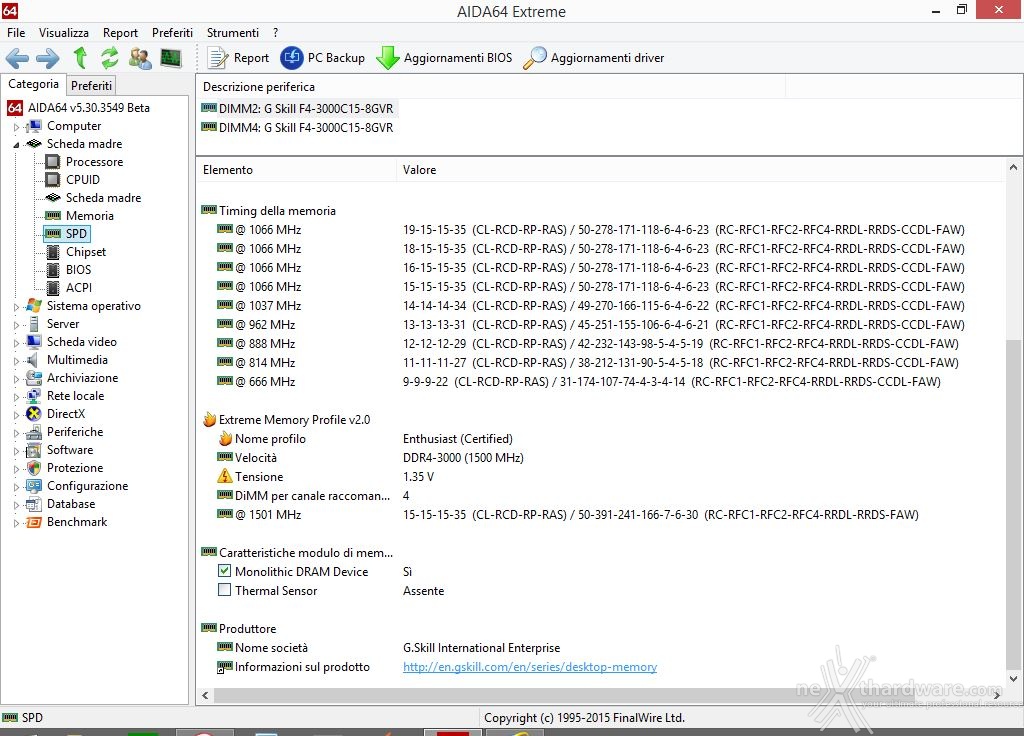Image resolution: width=1024 pixels, height=736 pixels.
Task: Expand the Sistema operativo node
Action: pos(16,306)
